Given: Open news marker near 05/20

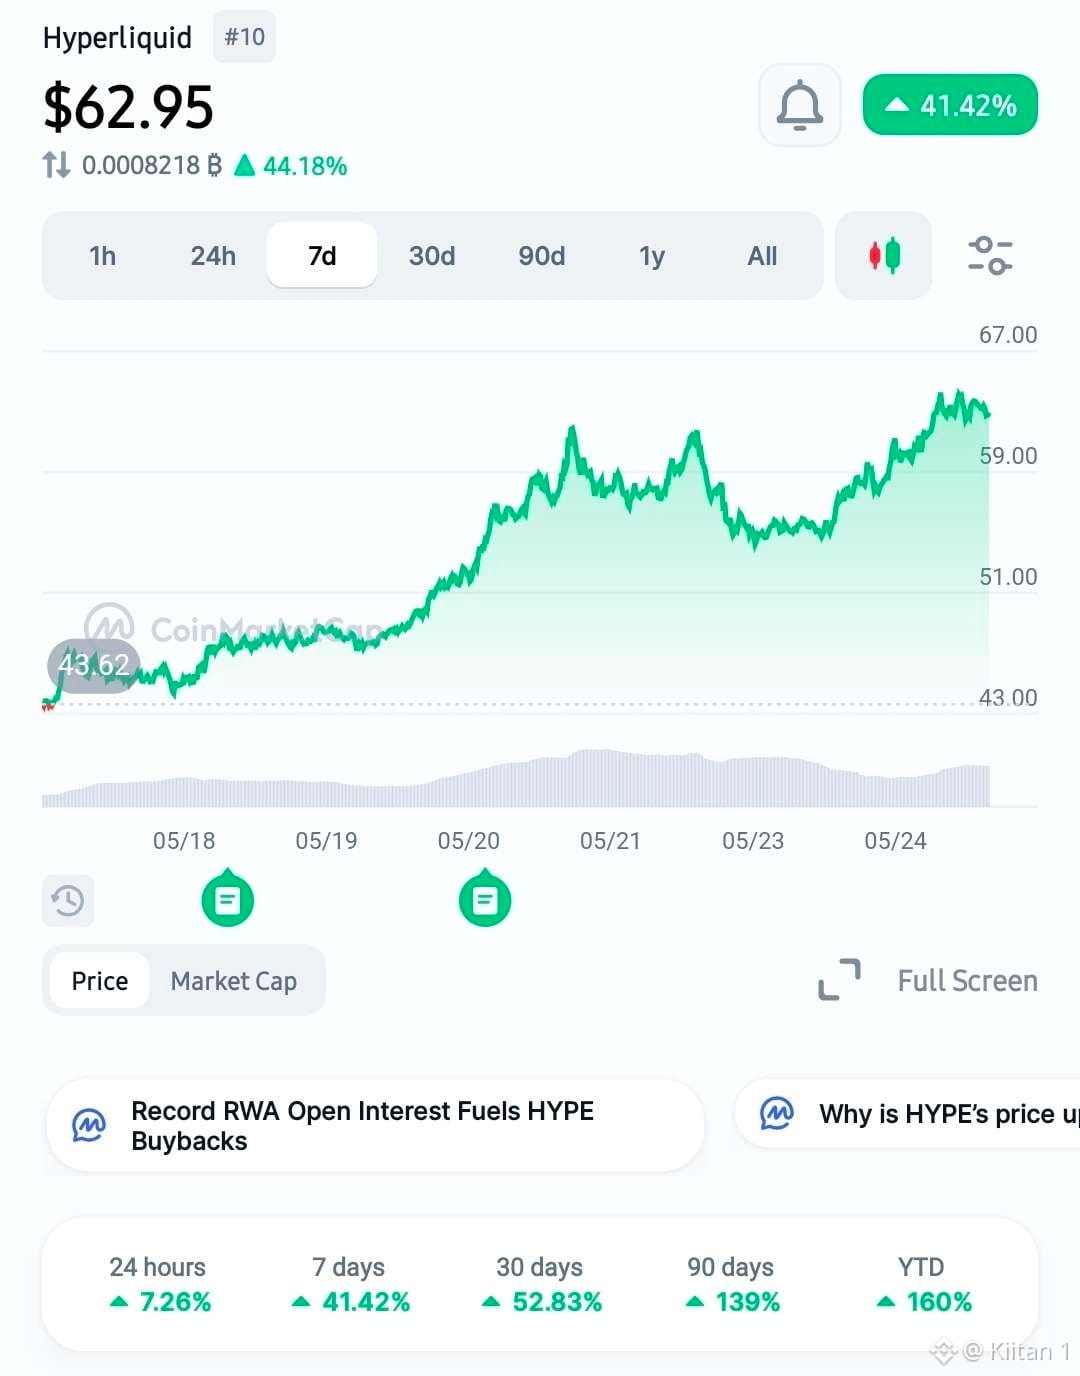Looking at the screenshot, I should click(x=485, y=900).
